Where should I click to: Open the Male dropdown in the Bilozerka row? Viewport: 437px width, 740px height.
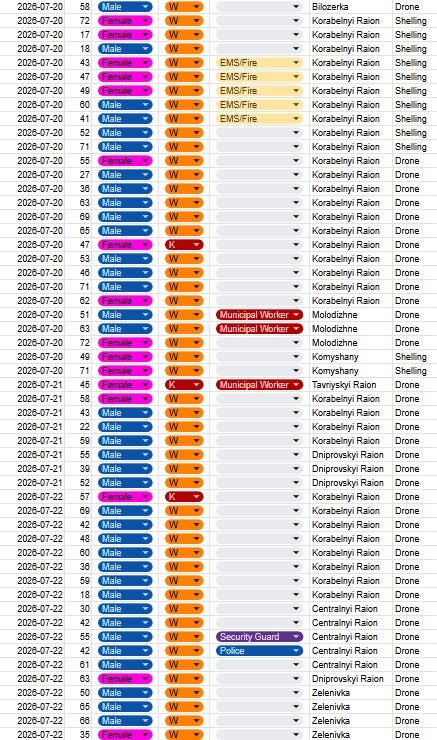click(125, 7)
